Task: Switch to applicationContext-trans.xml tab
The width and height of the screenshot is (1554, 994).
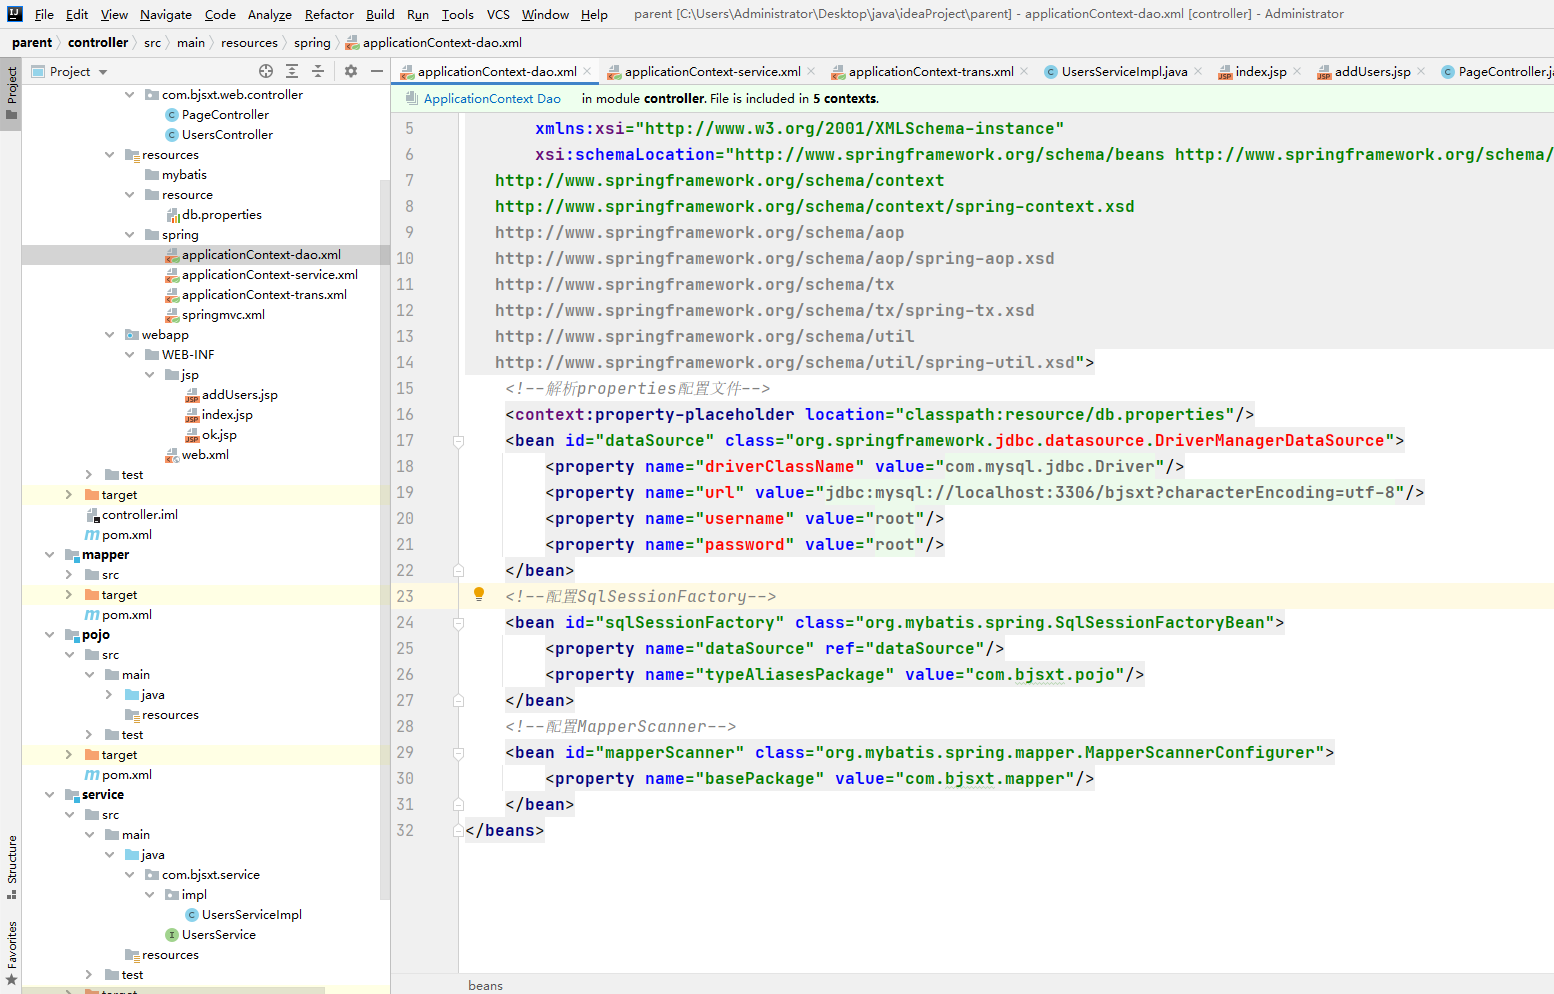Action: coord(931,71)
